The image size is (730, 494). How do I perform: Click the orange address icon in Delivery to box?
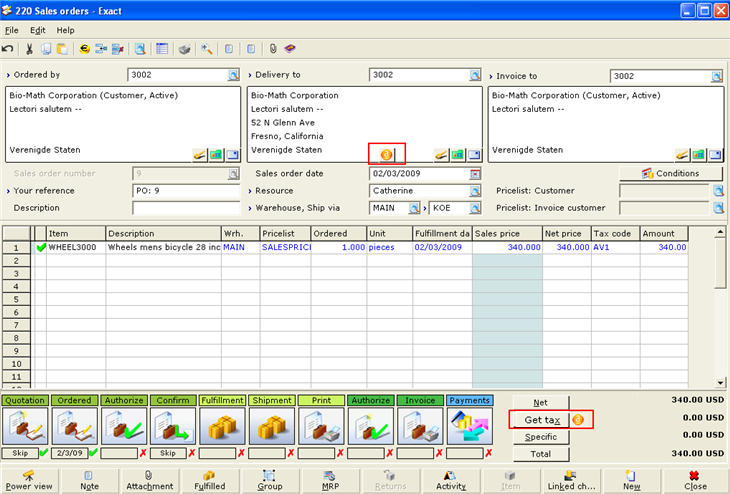tap(386, 155)
